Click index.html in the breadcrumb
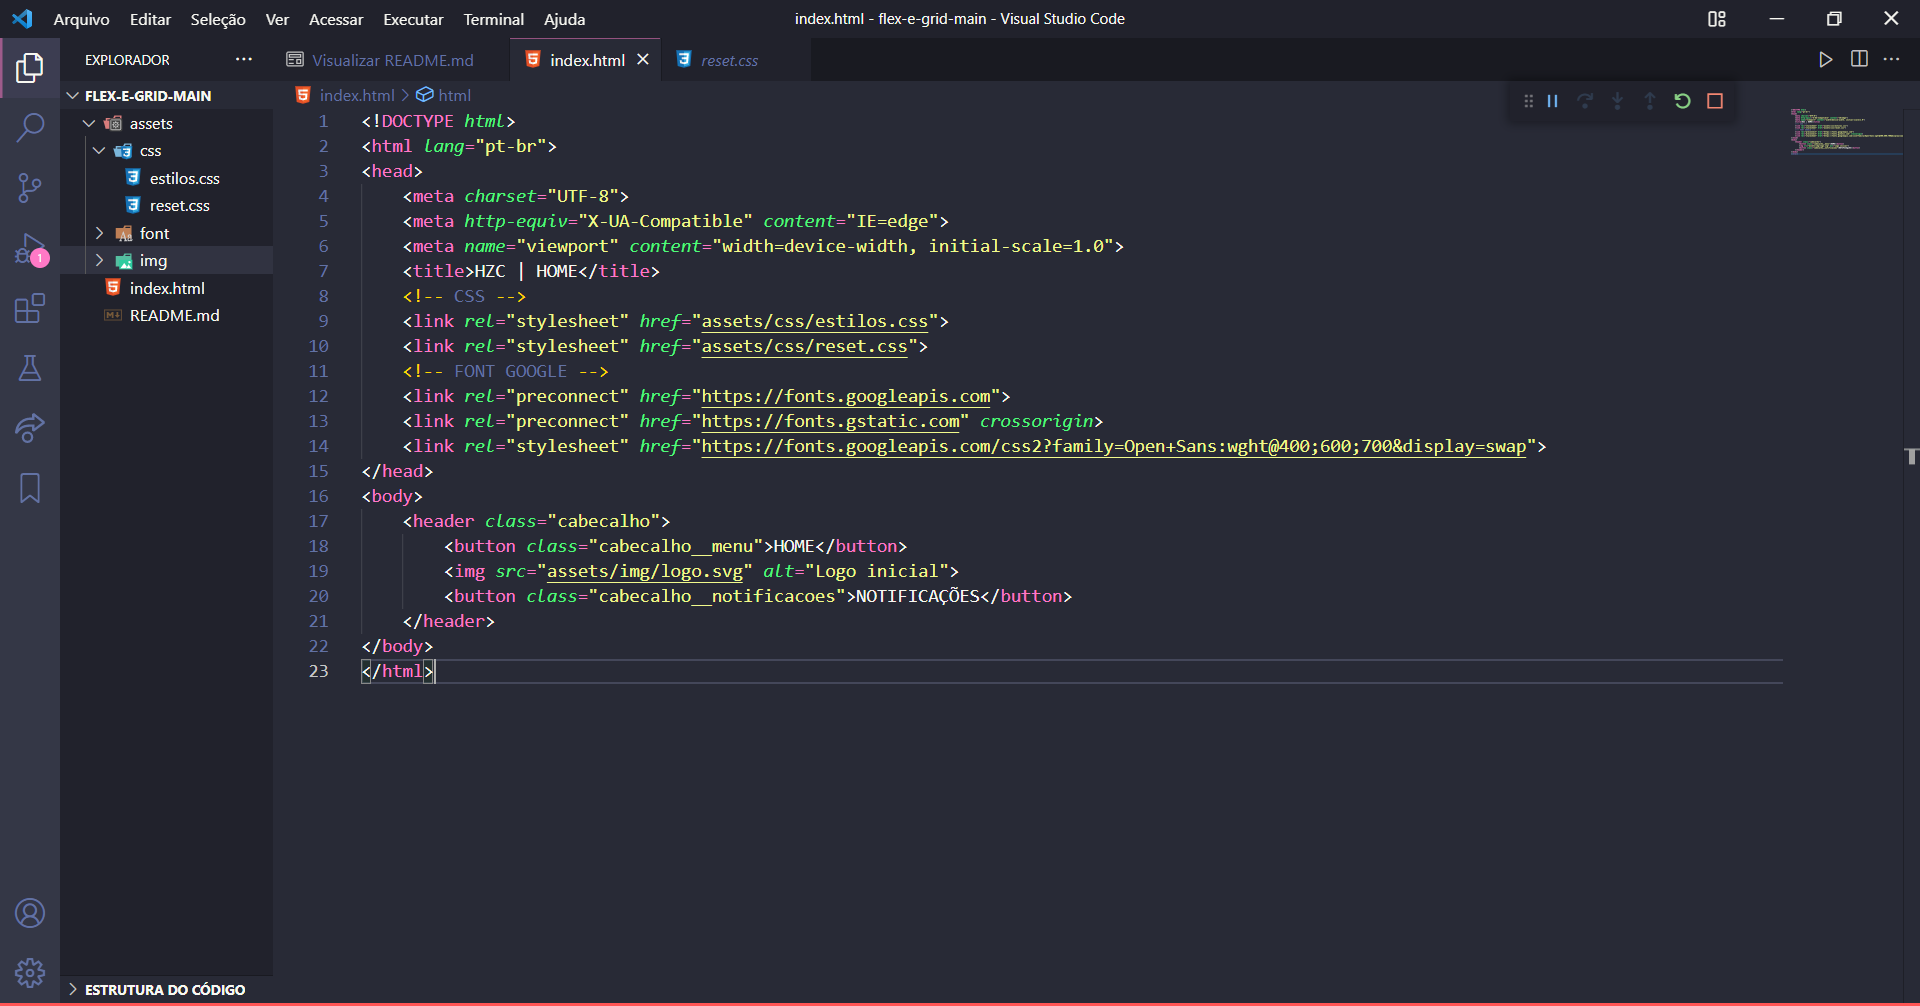Screen dimensions: 1920x1006 click(x=357, y=95)
